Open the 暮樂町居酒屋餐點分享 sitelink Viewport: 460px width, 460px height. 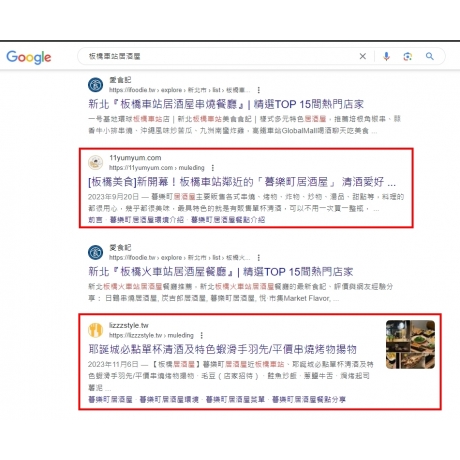pos(309,399)
